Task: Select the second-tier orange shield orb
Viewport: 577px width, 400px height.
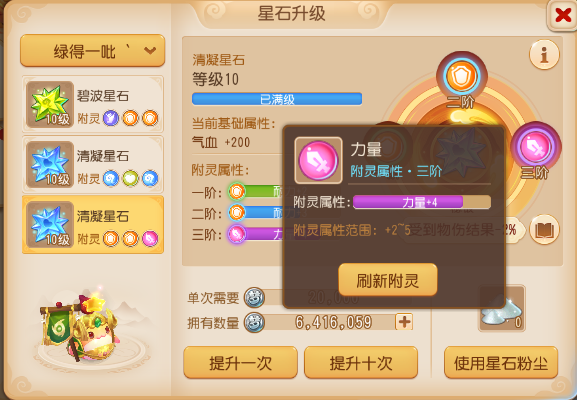Action: click(461, 77)
